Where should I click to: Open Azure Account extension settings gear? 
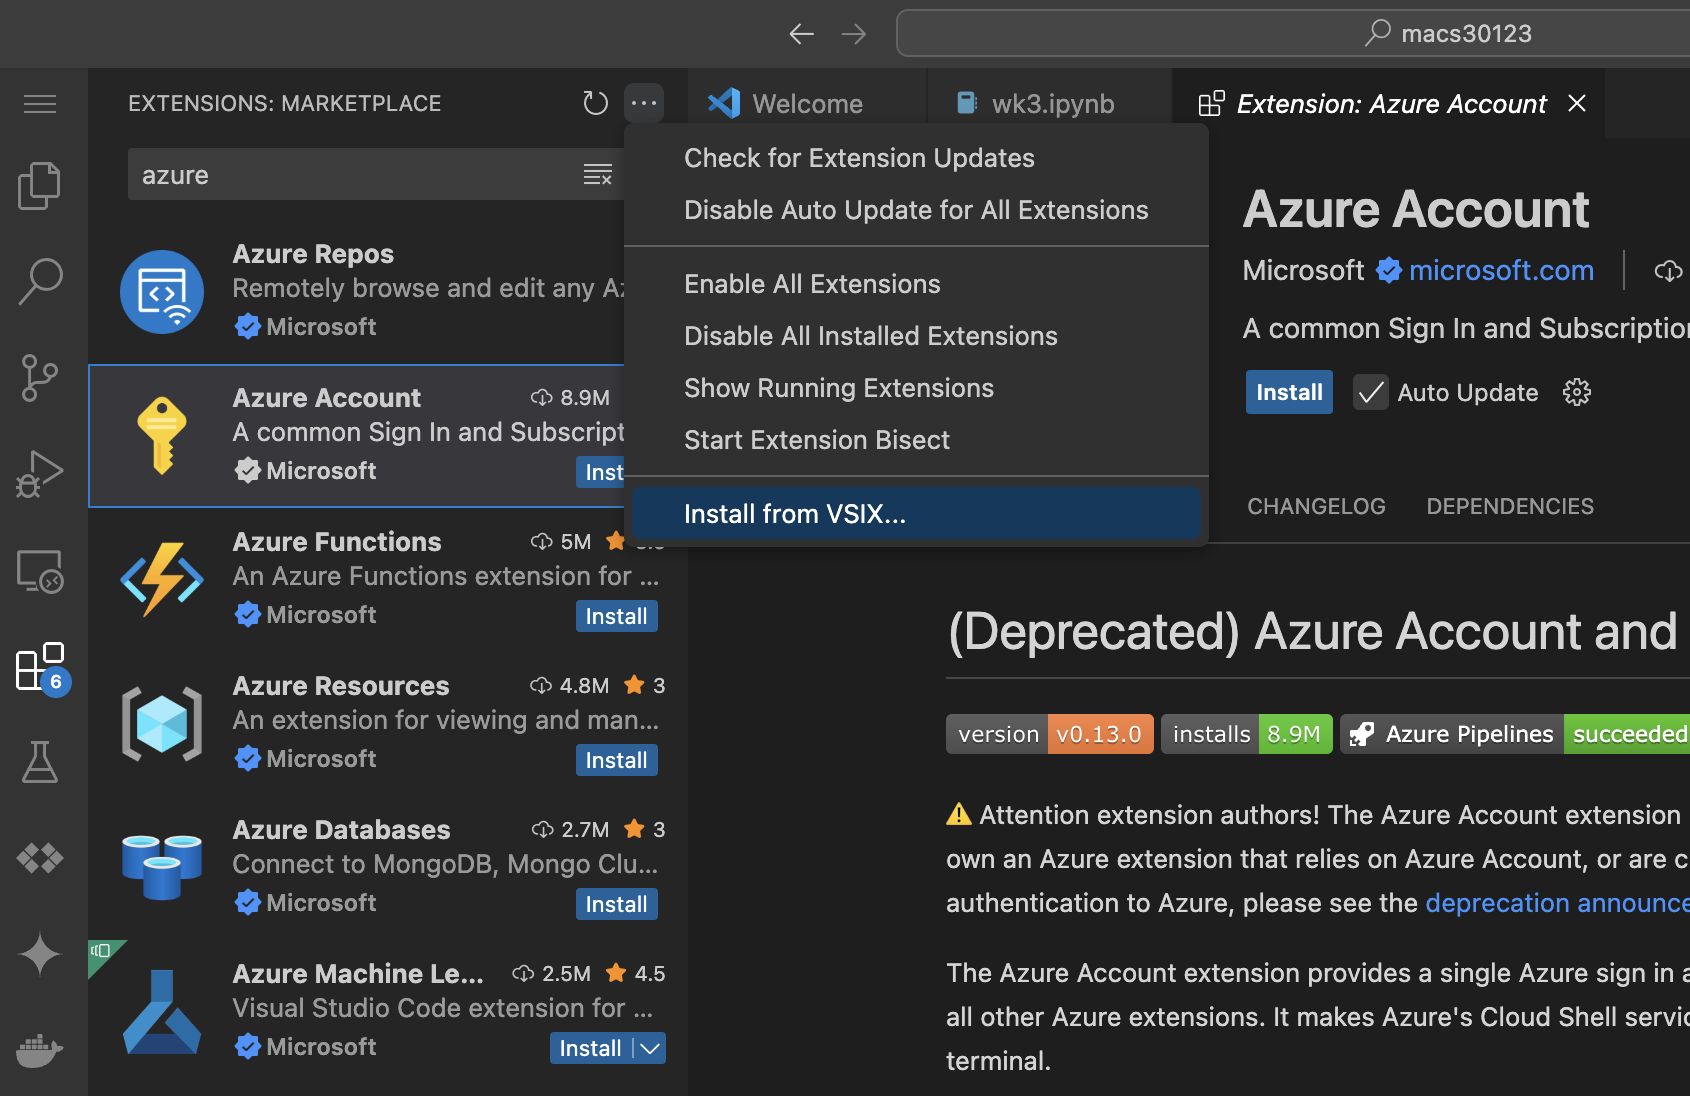pos(1577,392)
